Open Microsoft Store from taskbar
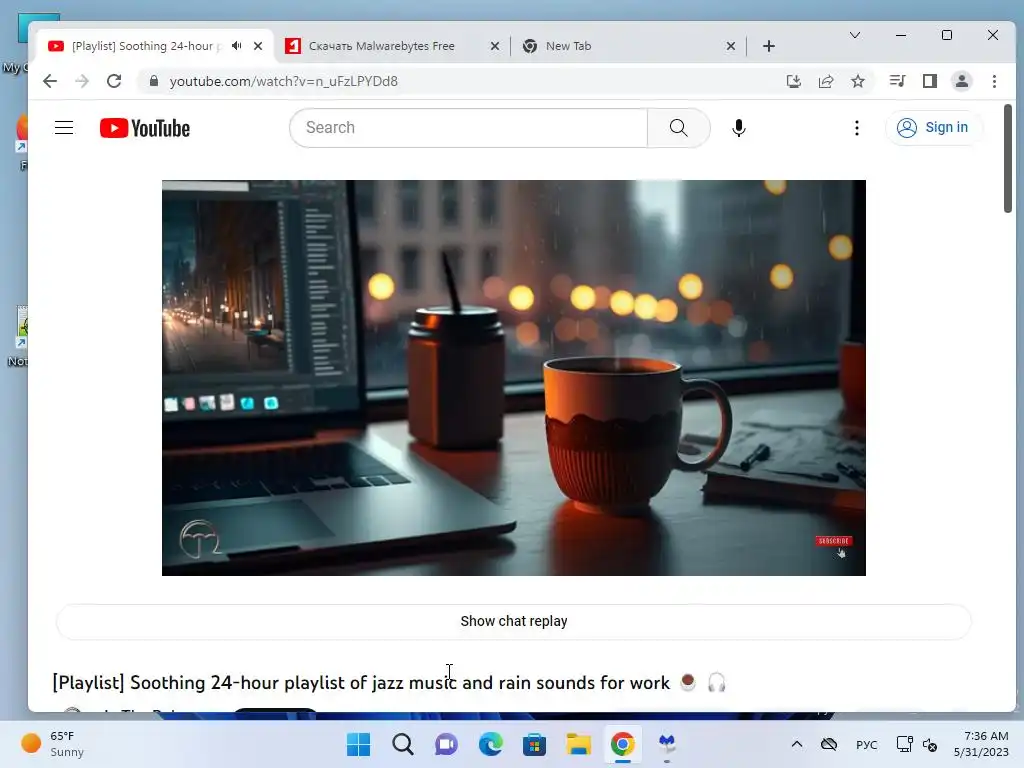Screen dimensions: 1024x768 pyautogui.click(x=534, y=744)
